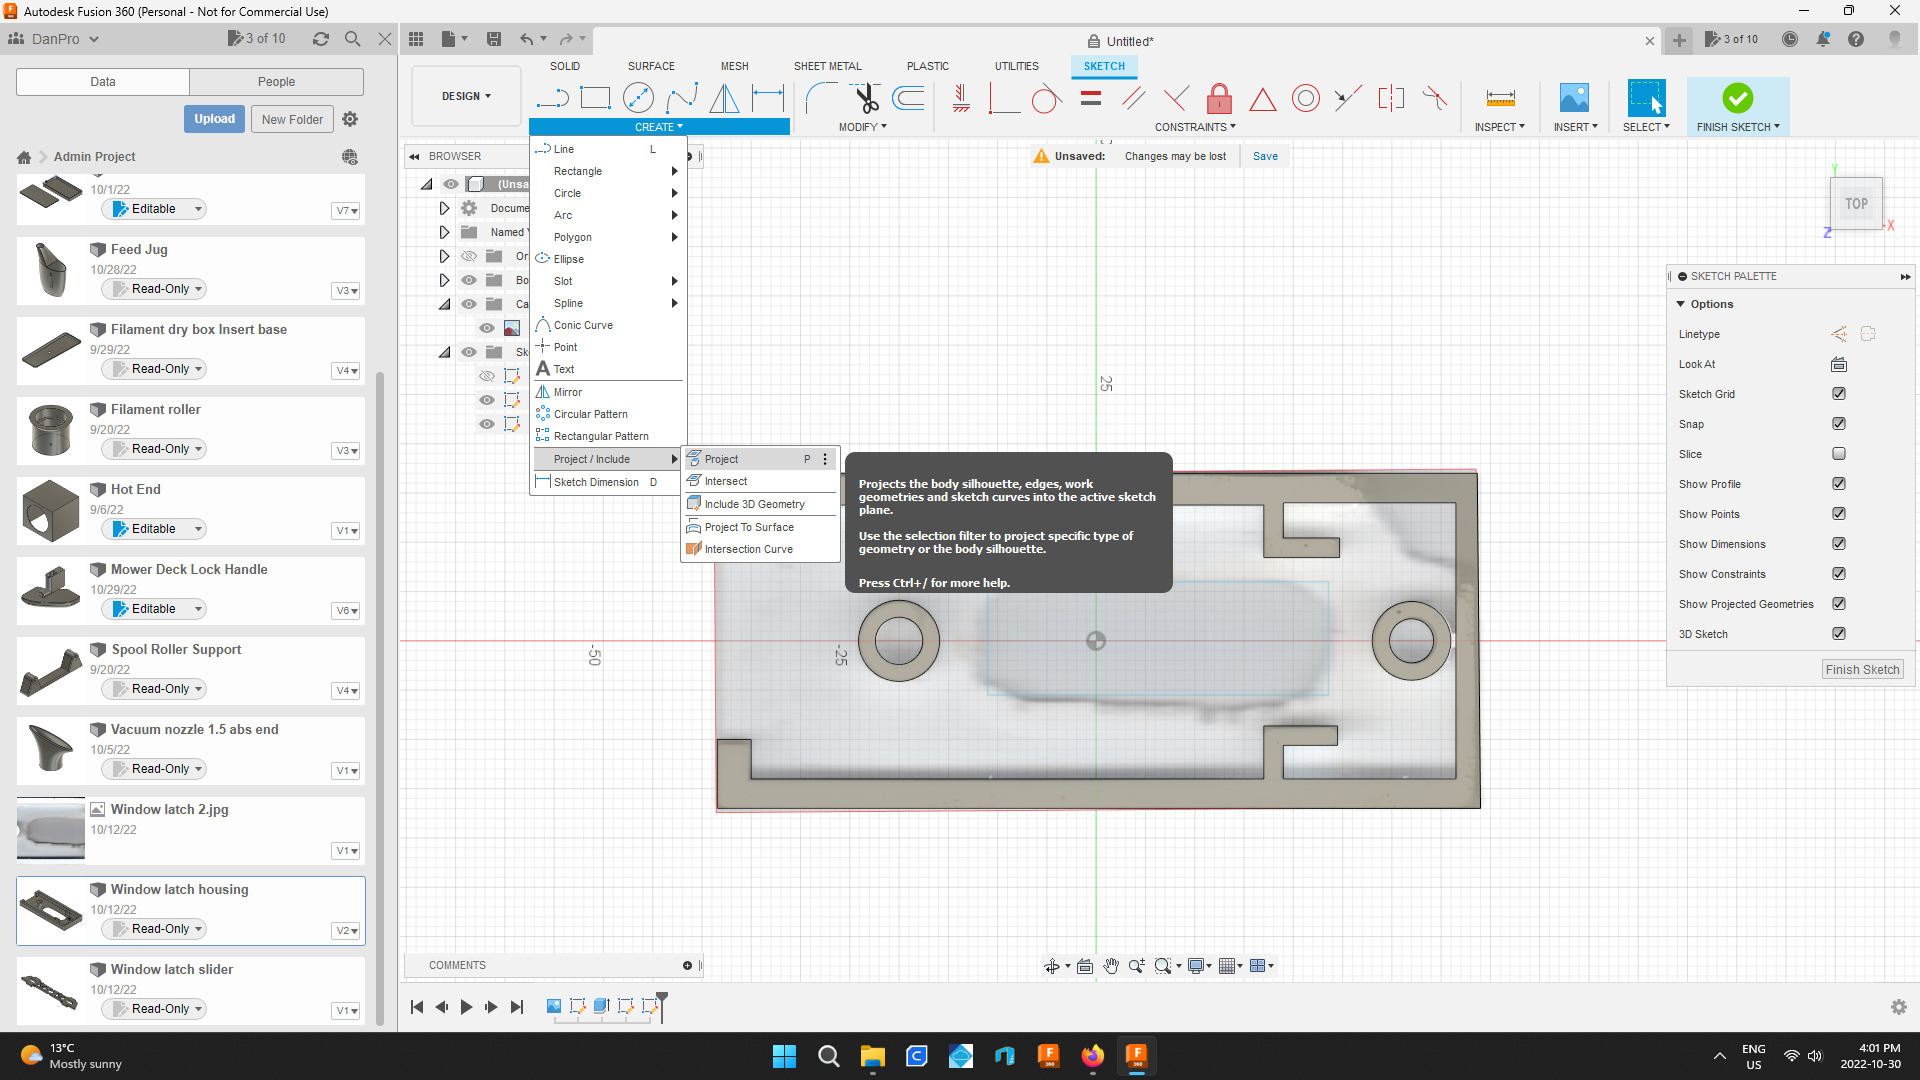
Task: Apply the Tangent constraint
Action: (1047, 98)
